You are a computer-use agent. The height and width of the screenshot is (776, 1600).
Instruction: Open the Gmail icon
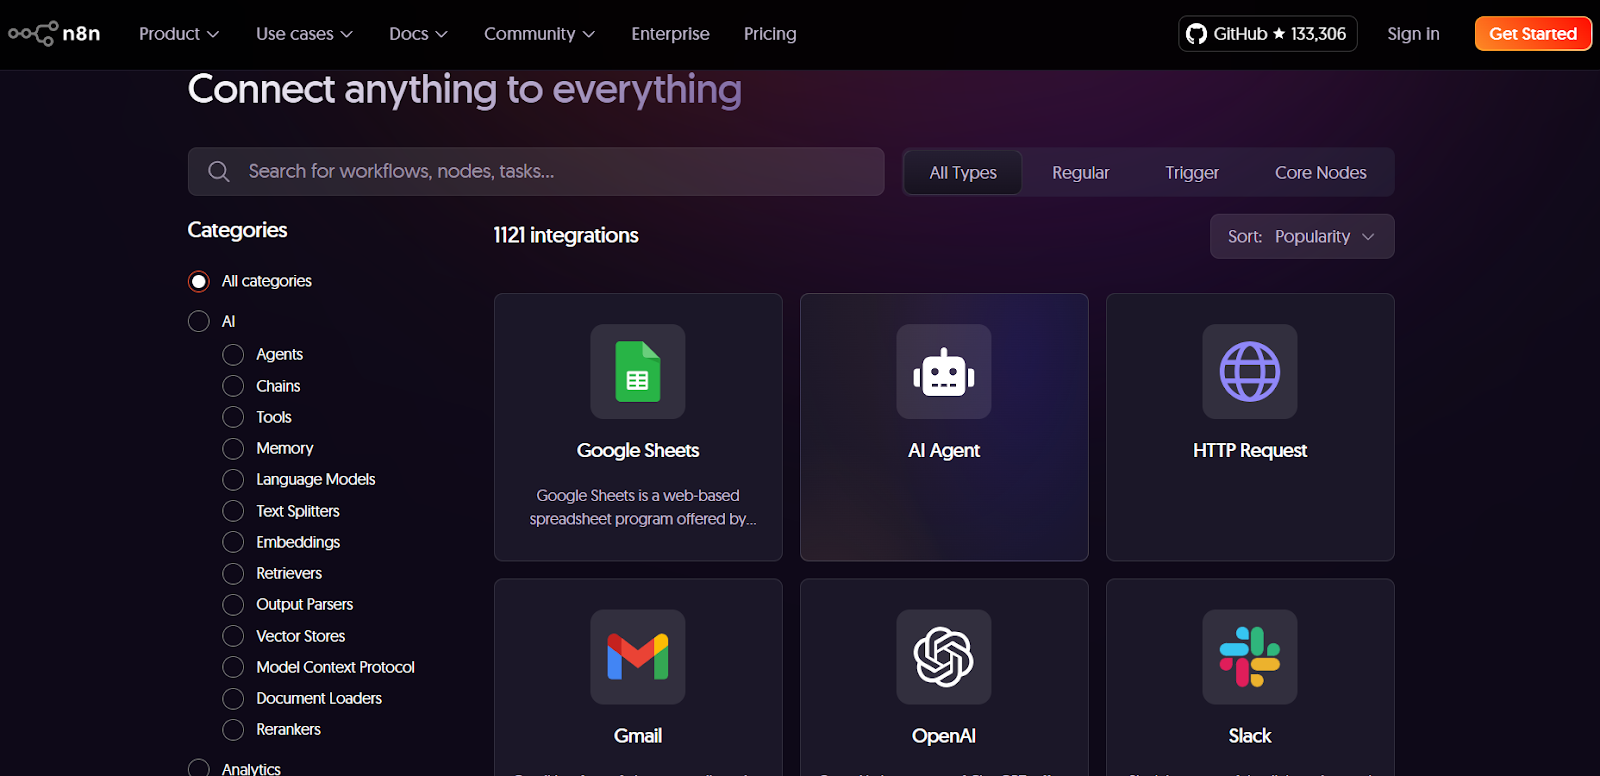(x=638, y=657)
